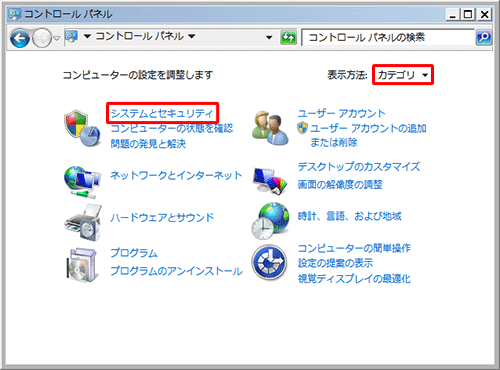Open the recent pages dropdown arrow beside the forward button
The image size is (500, 370).
(57, 38)
